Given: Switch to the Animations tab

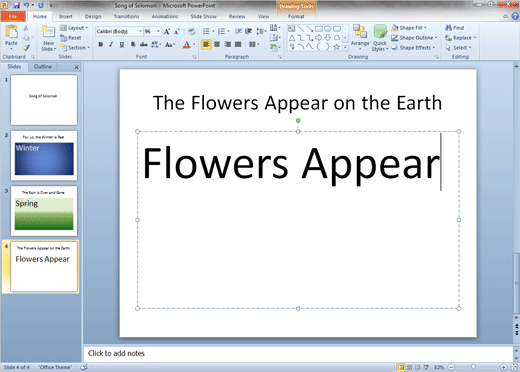Looking at the screenshot, I should tap(165, 16).
